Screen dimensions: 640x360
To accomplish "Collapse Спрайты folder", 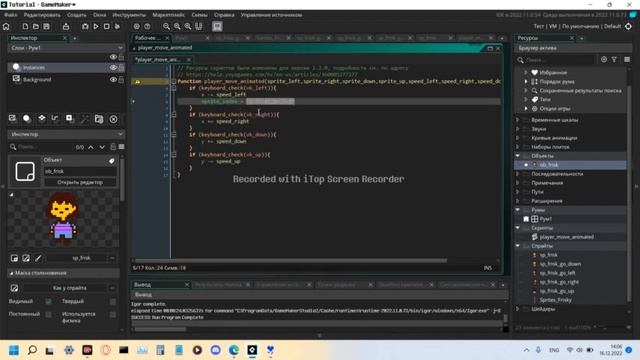I will coord(518,246).
